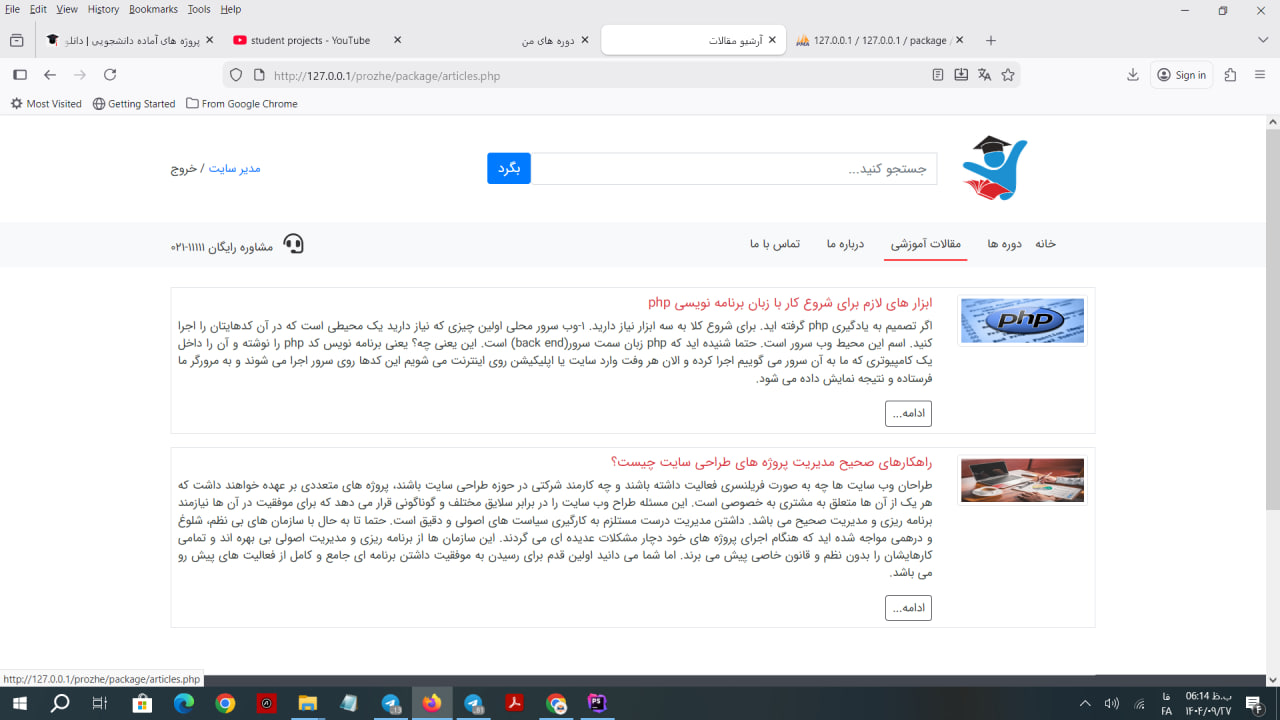This screenshot has height=720, width=1280.
Task: Toggle the Firefox sidebar button
Action: [19, 75]
